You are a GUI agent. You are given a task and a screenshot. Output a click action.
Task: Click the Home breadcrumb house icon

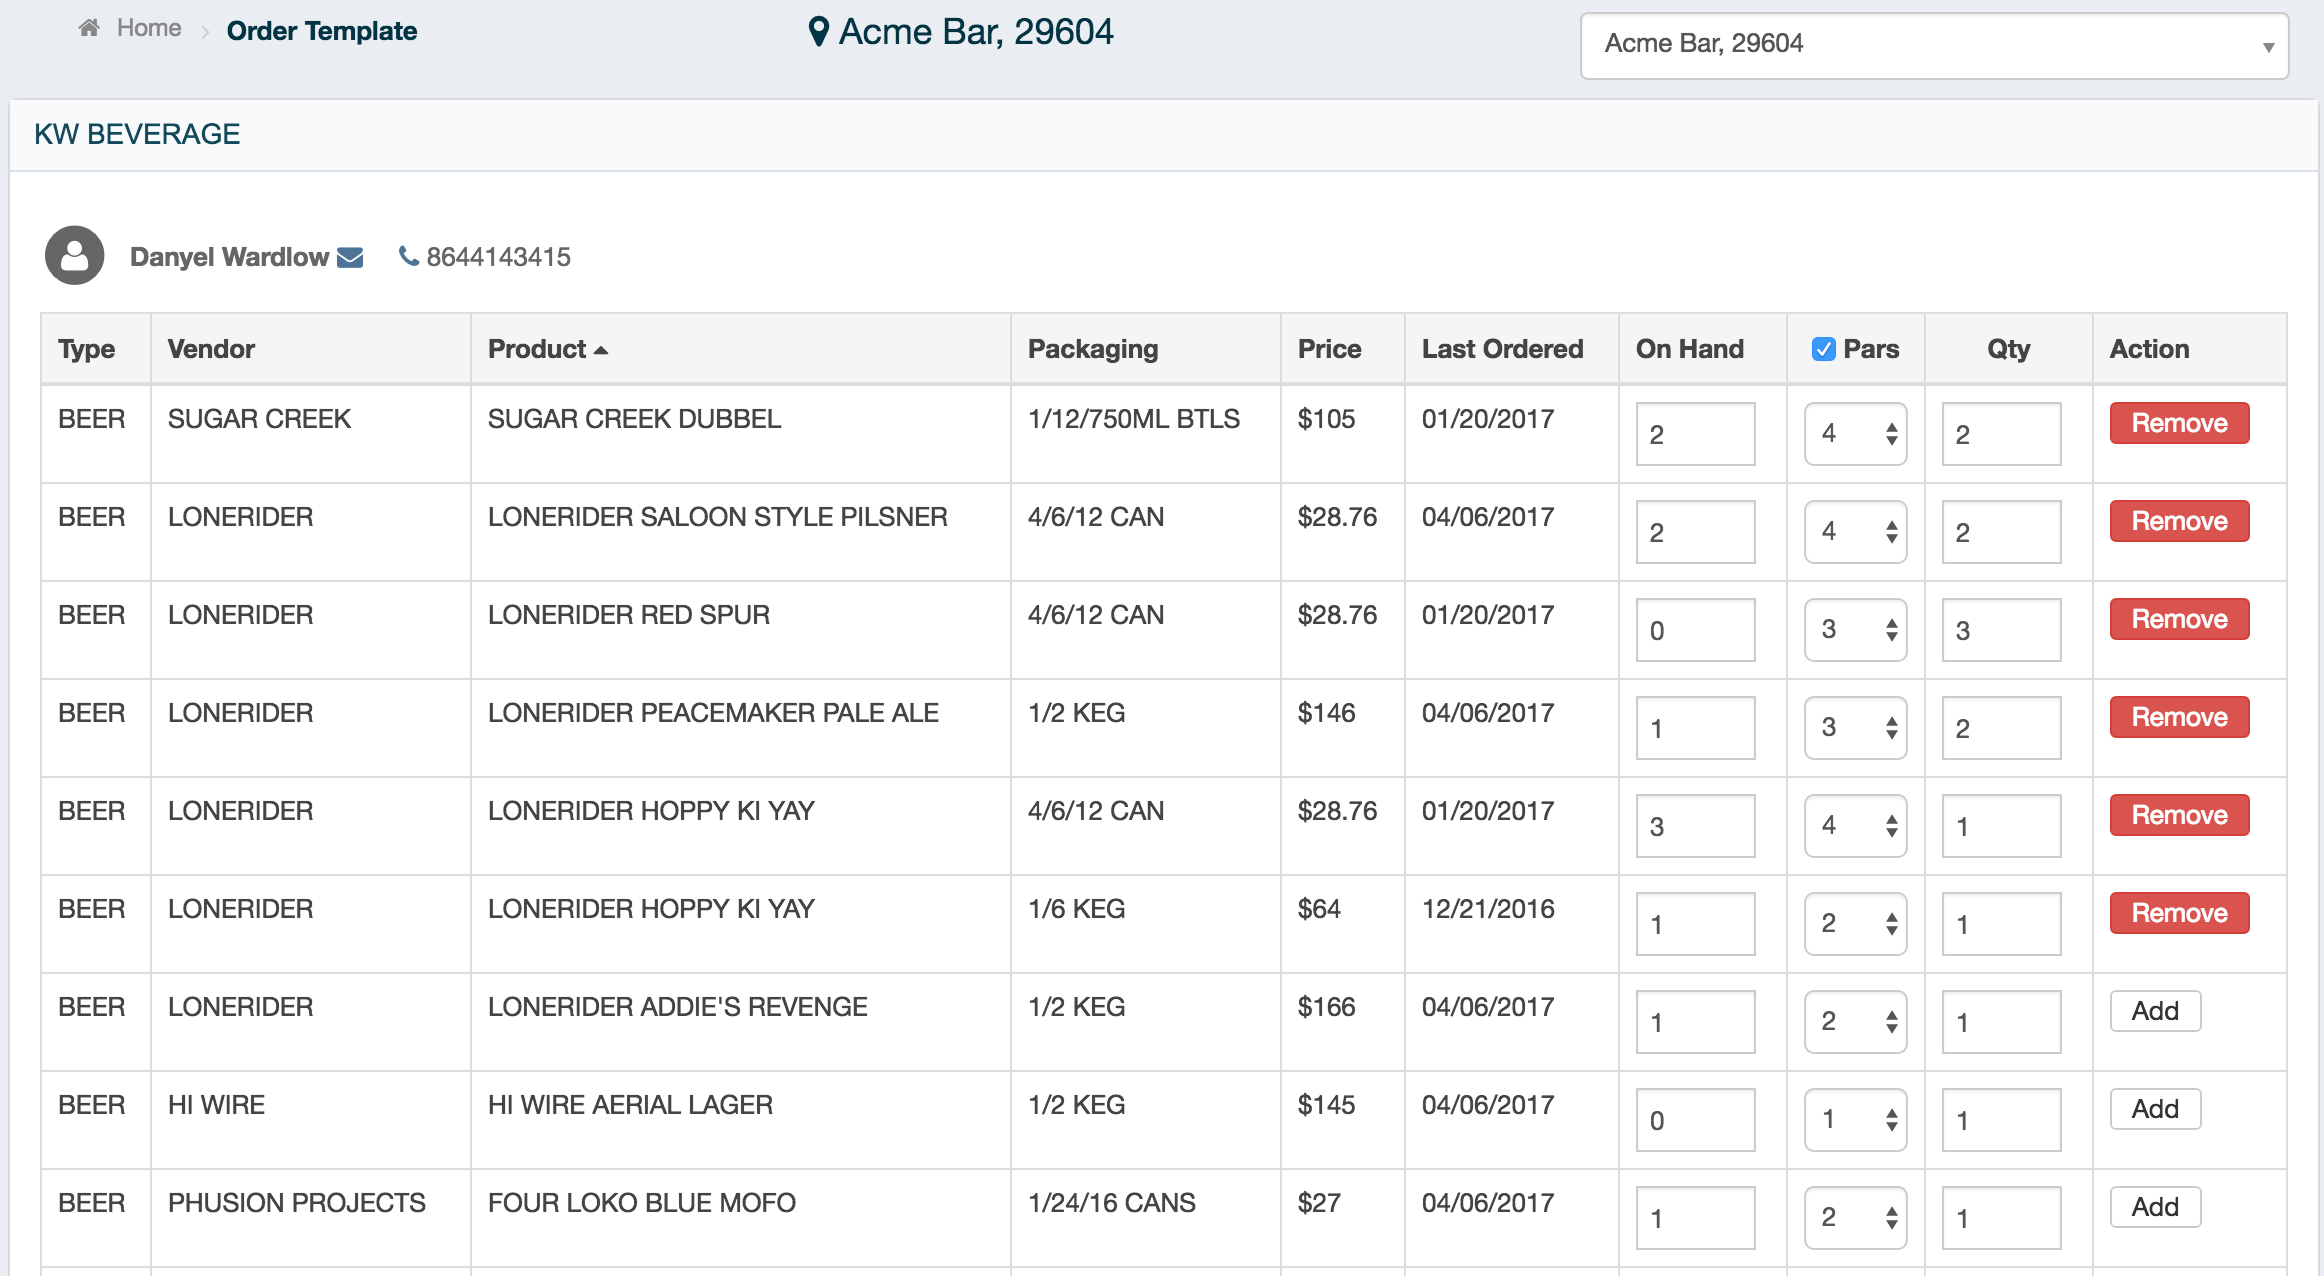click(89, 28)
